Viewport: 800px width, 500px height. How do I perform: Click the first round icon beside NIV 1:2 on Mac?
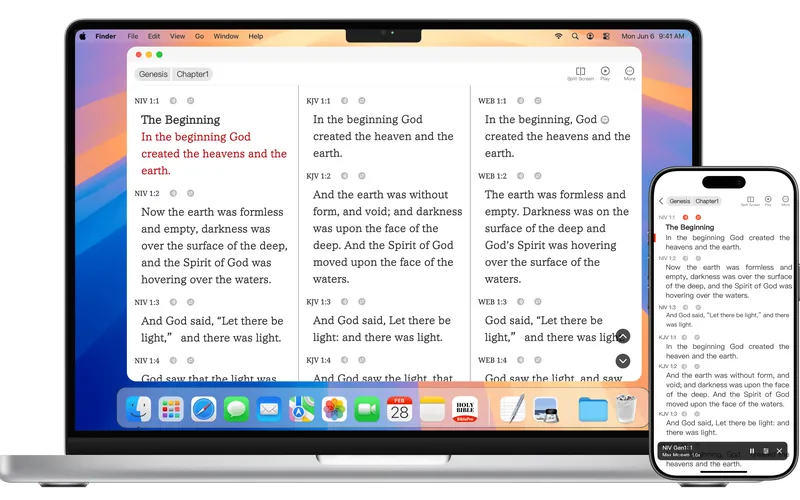click(173, 193)
